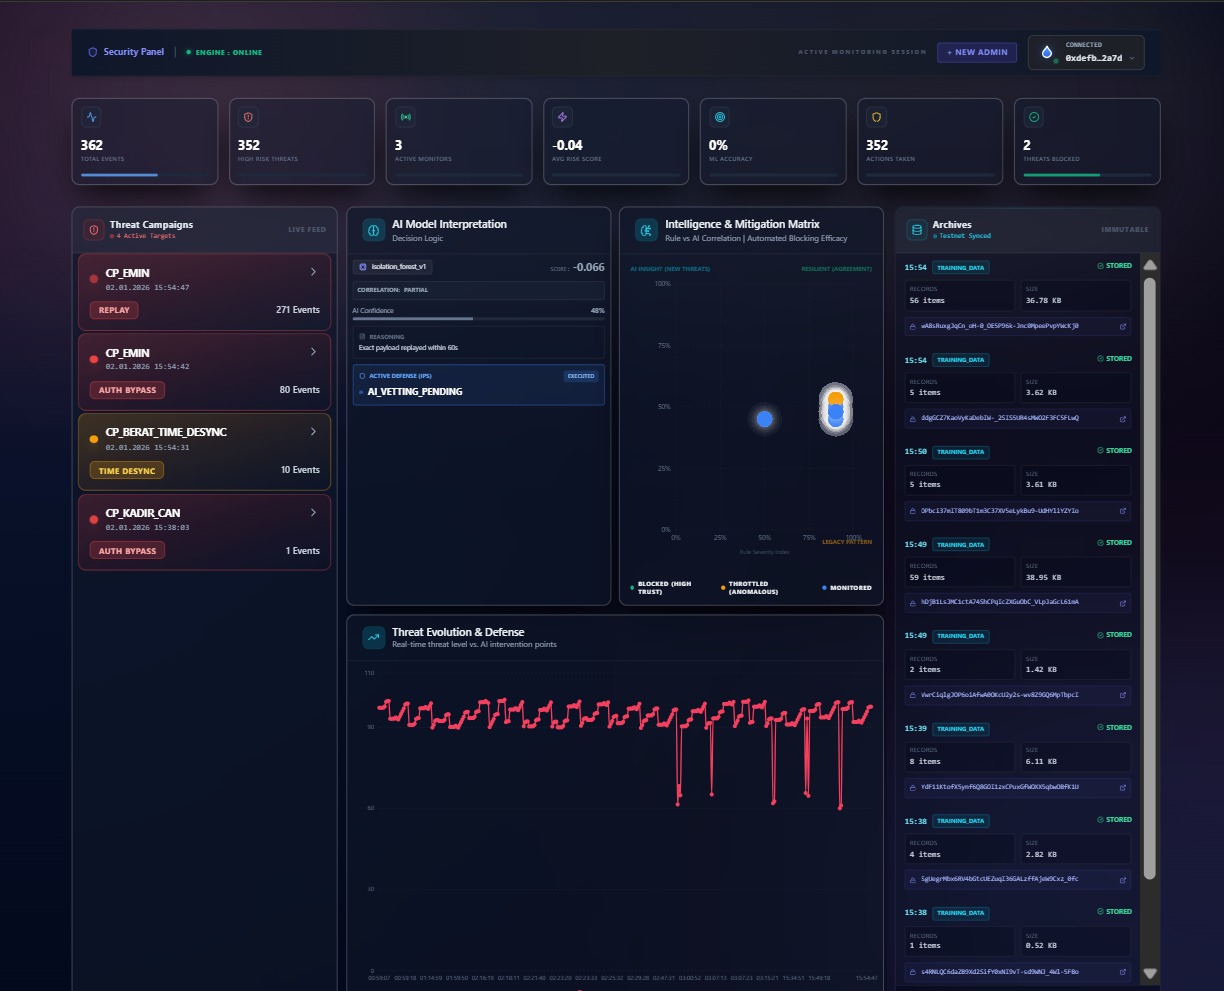Click the Threats Blocked progress bar
Image resolution: width=1224 pixels, height=991 pixels.
[x=1087, y=174]
